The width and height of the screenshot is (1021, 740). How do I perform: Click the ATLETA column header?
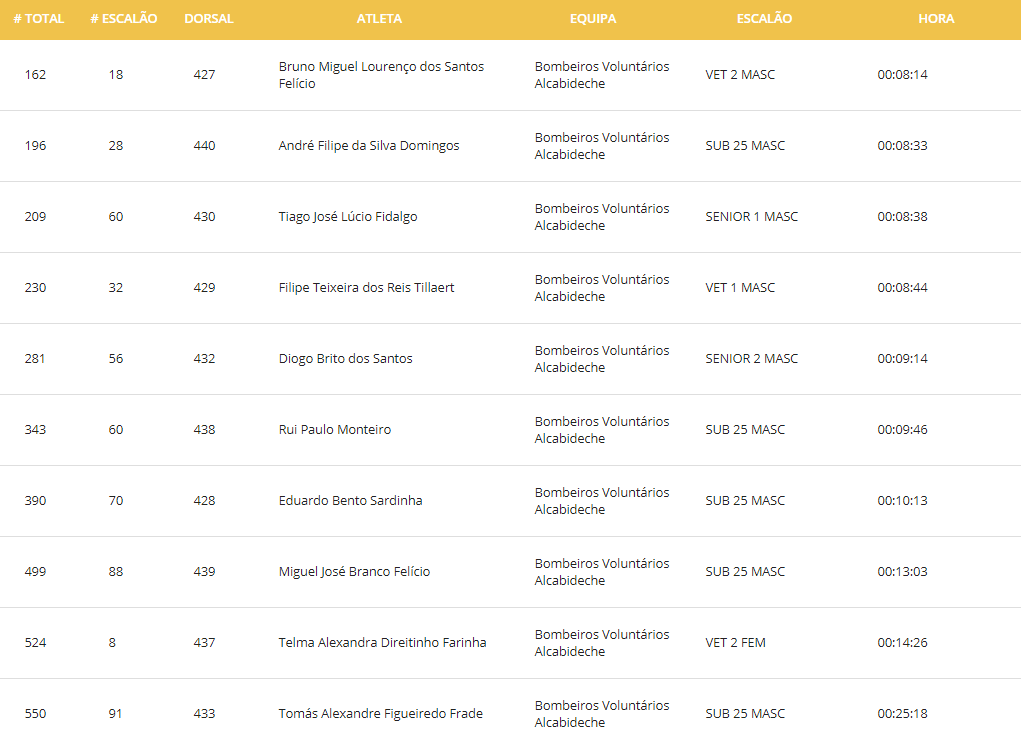(379, 19)
